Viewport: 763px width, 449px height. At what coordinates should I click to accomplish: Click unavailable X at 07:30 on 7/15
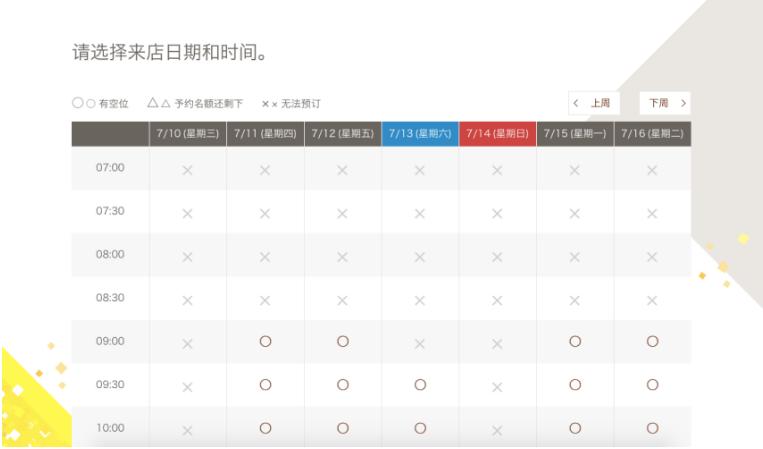click(x=575, y=214)
